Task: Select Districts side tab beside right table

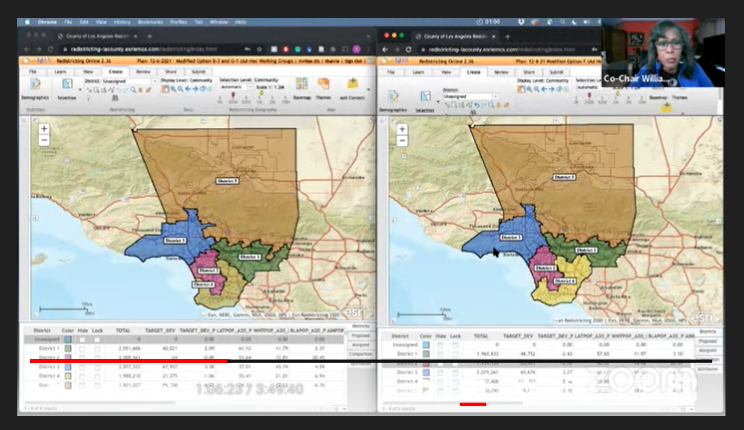Action: pyautogui.click(x=707, y=331)
